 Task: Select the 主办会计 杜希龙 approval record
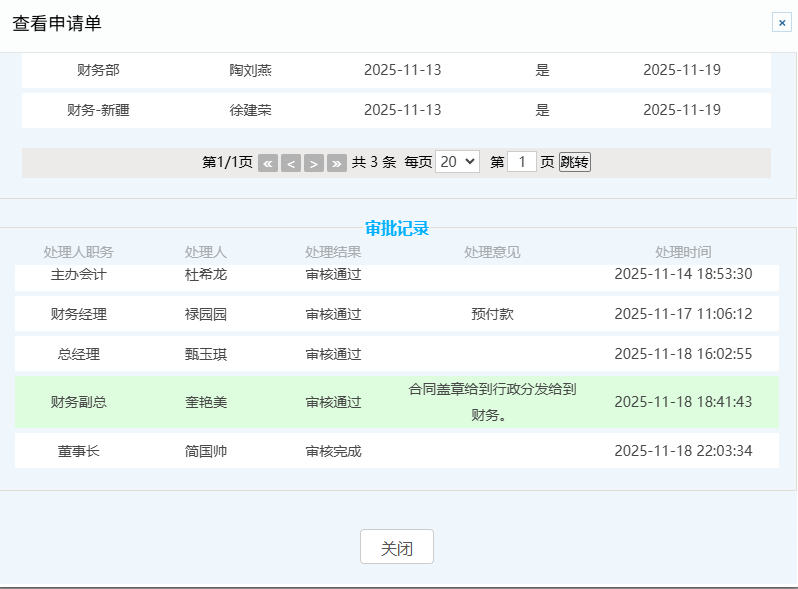[396, 274]
